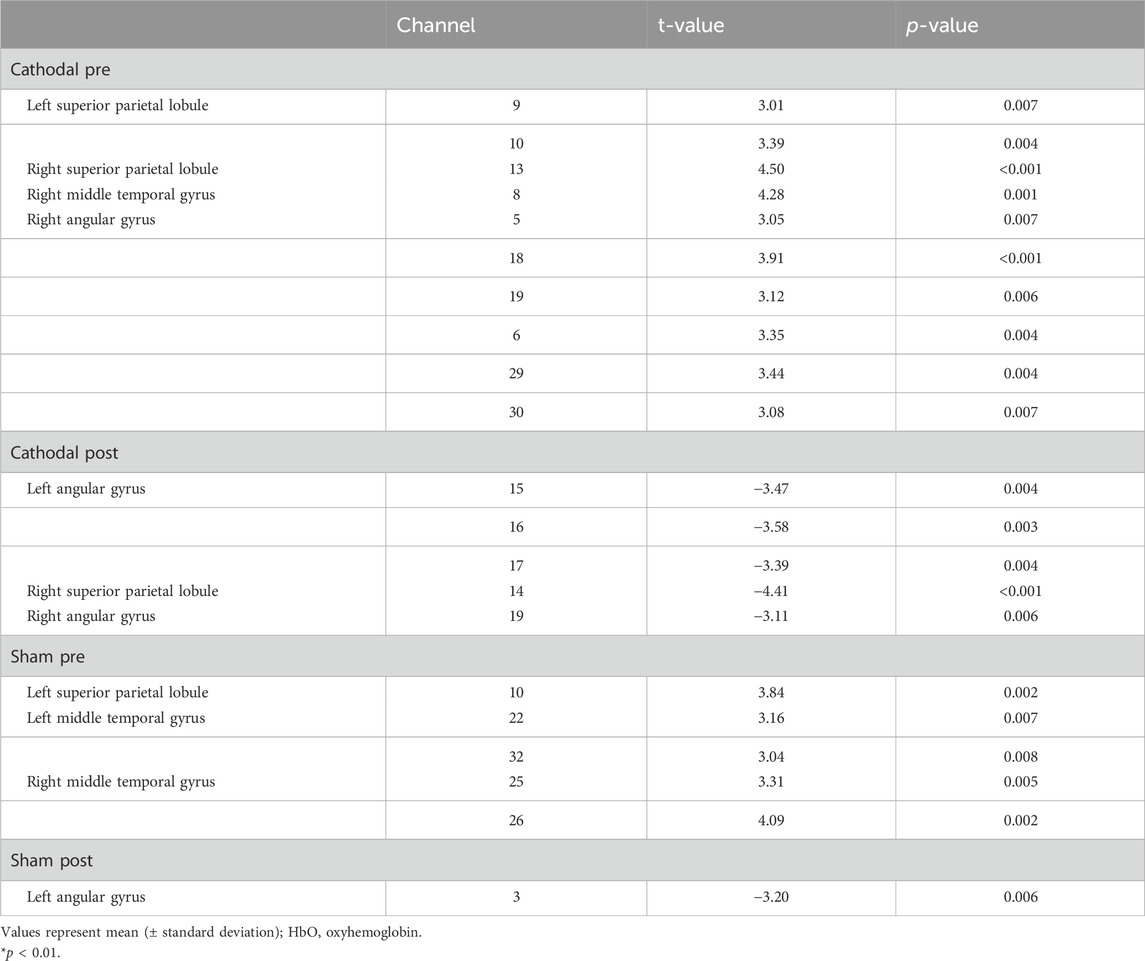Click the t-value cell showing 4.09
Image resolution: width=1145 pixels, height=961 pixels.
pyautogui.click(x=770, y=820)
